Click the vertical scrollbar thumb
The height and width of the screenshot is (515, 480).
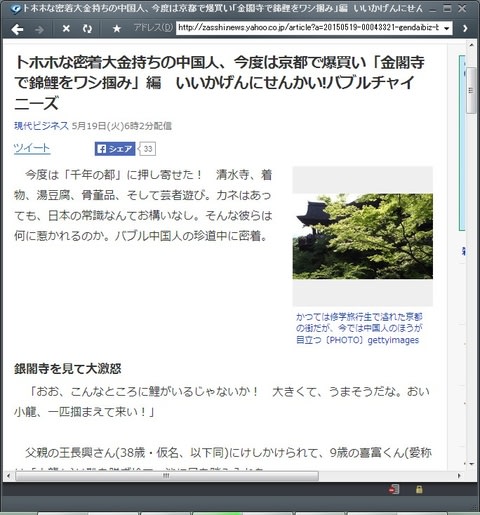tap(471, 90)
